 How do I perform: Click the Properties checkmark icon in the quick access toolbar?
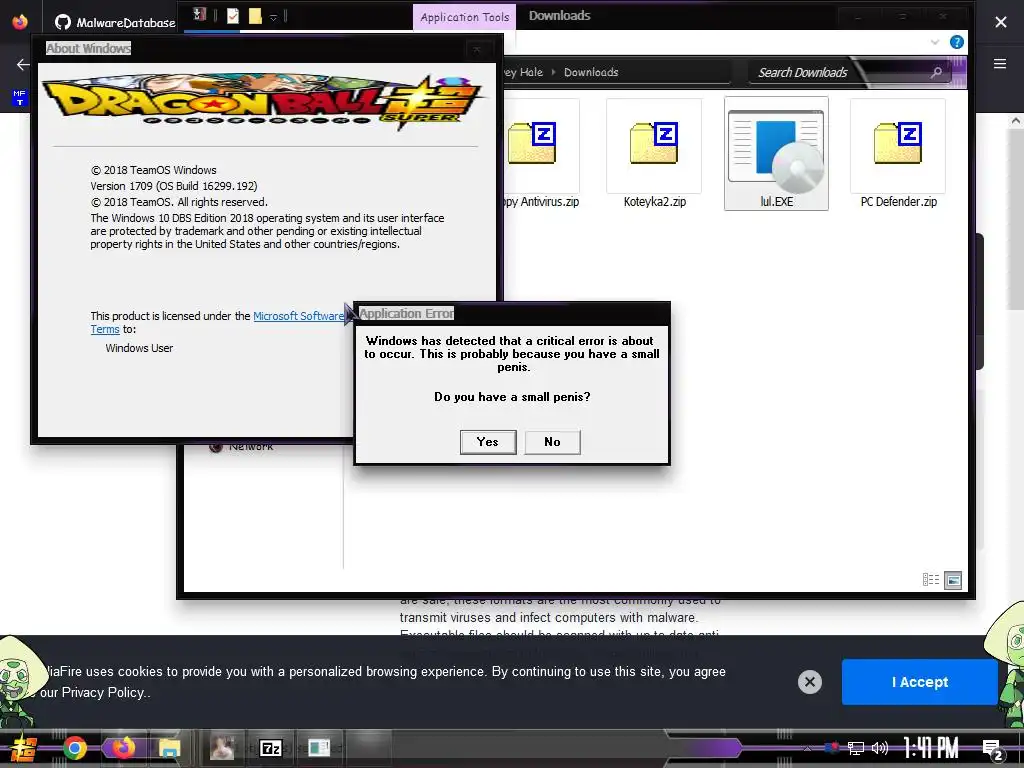coord(232,16)
